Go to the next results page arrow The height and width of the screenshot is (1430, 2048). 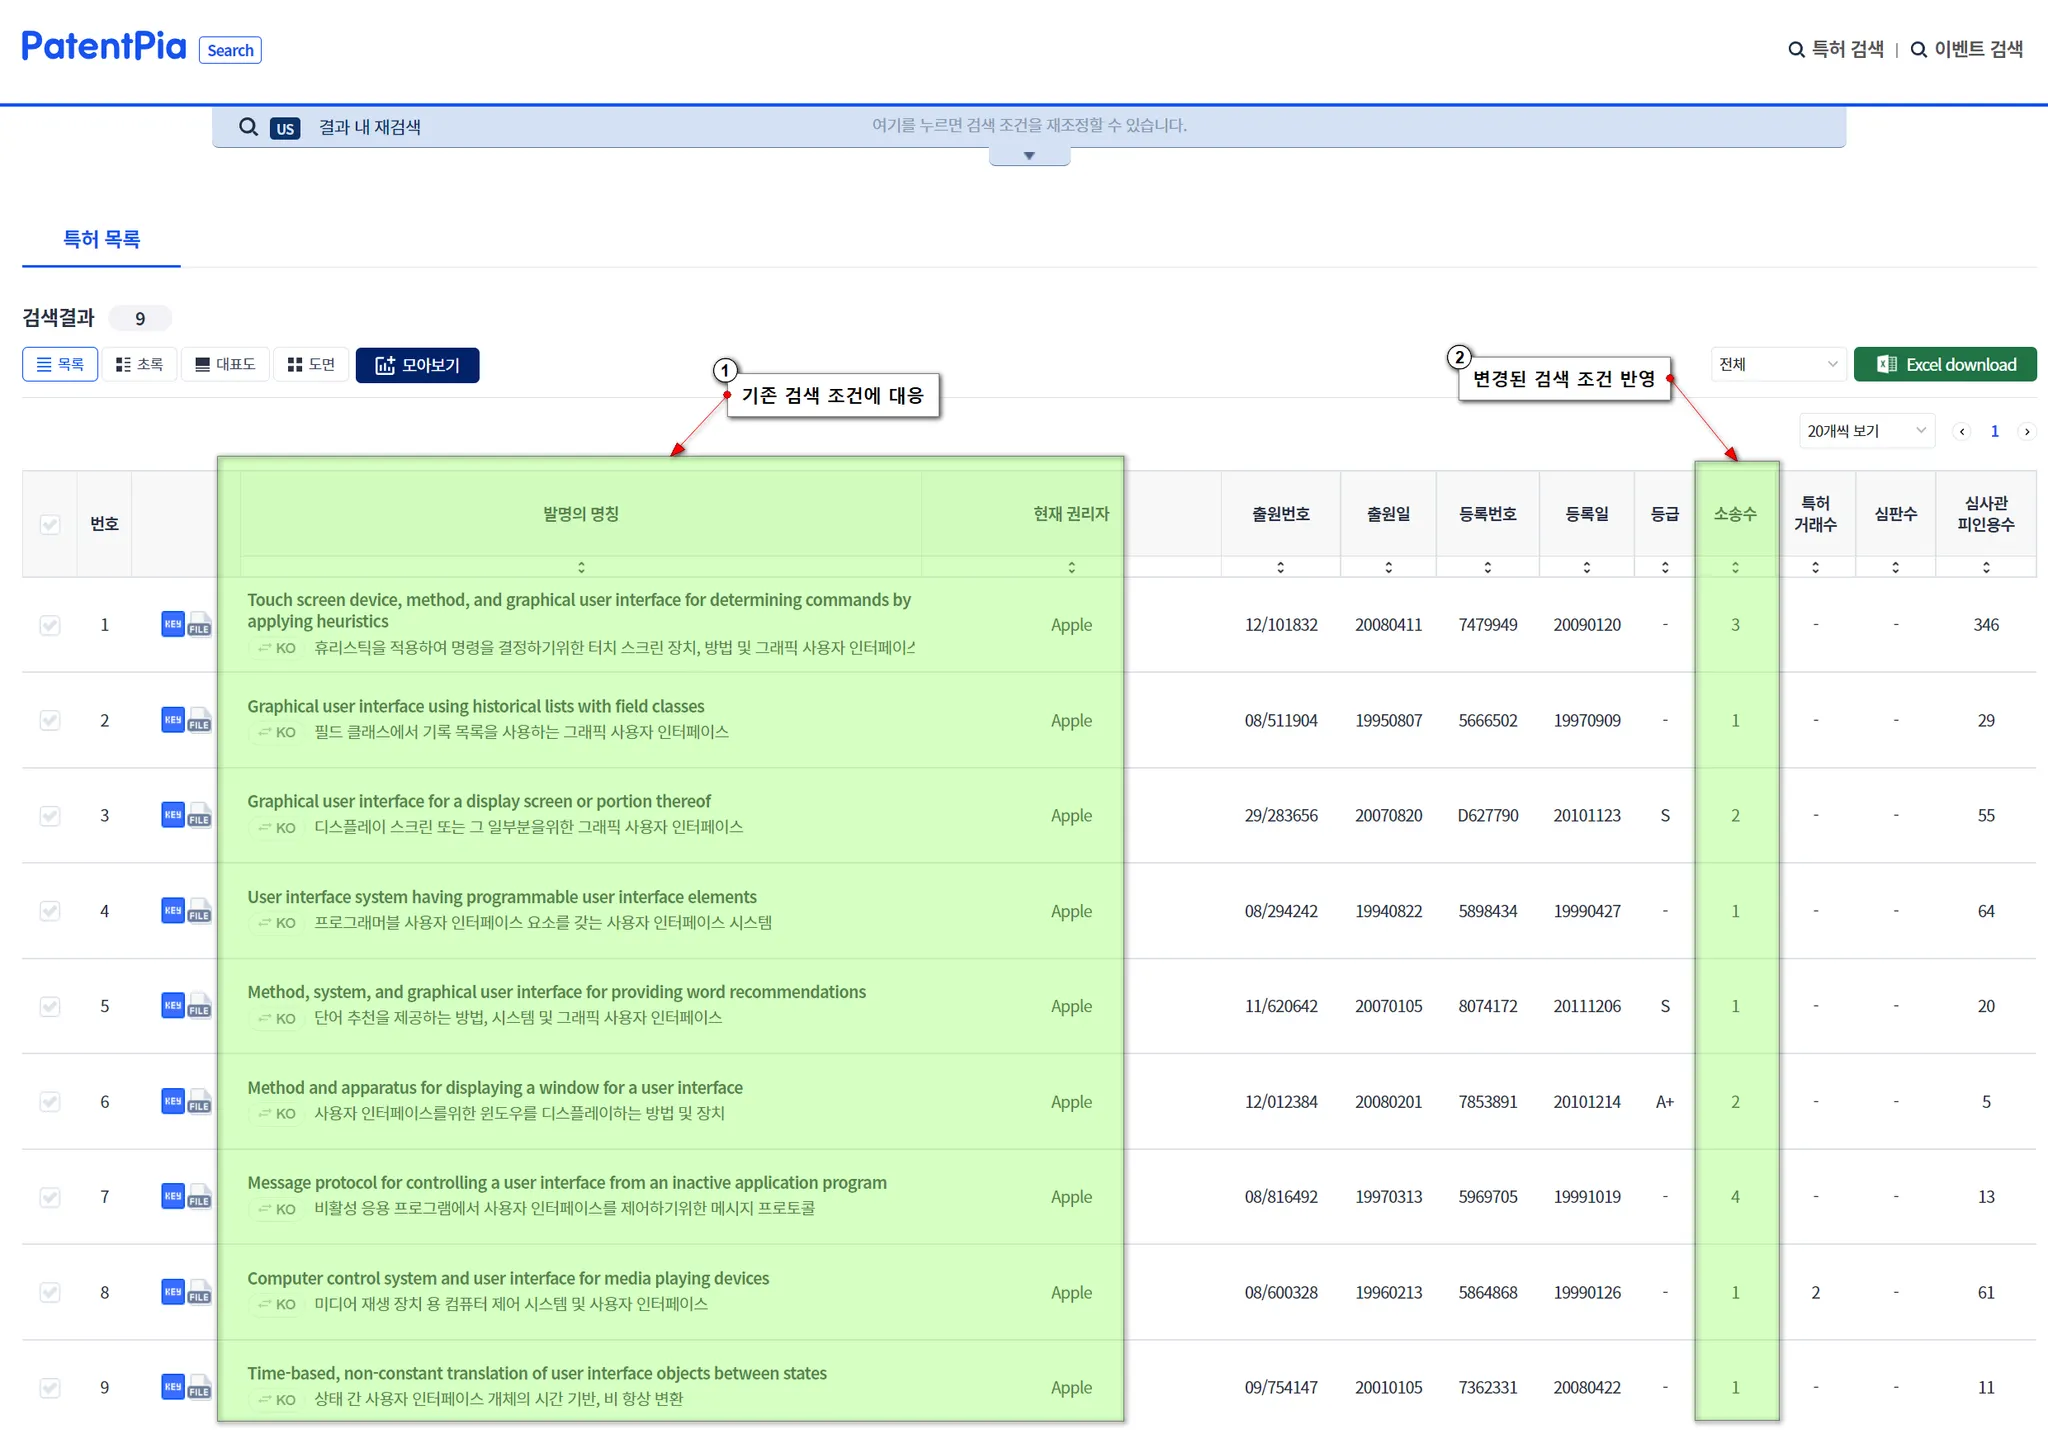pos(2027,432)
